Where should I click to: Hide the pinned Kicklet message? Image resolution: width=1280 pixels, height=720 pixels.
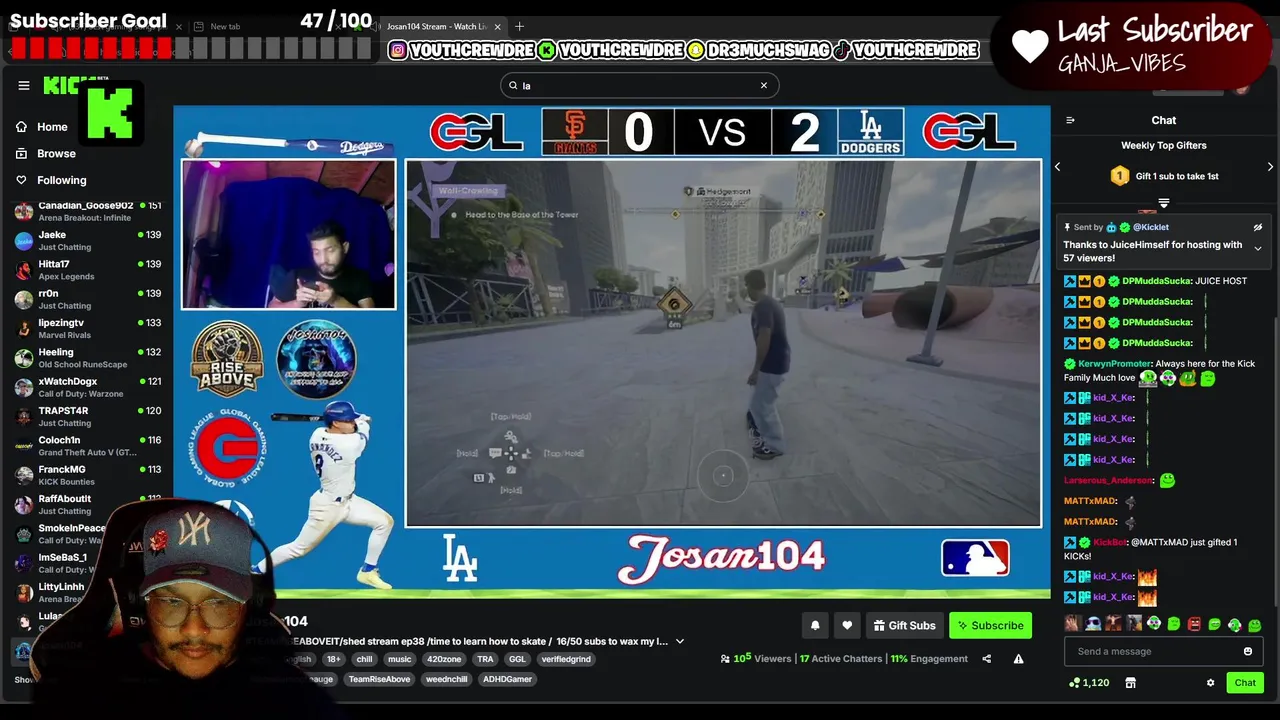click(x=1258, y=227)
